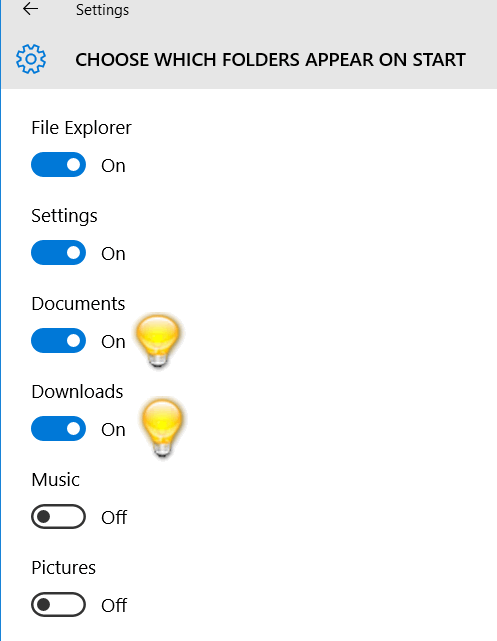The height and width of the screenshot is (641, 497).
Task: Click the Off text next to Pictures toggle
Action: pyautogui.click(x=114, y=605)
